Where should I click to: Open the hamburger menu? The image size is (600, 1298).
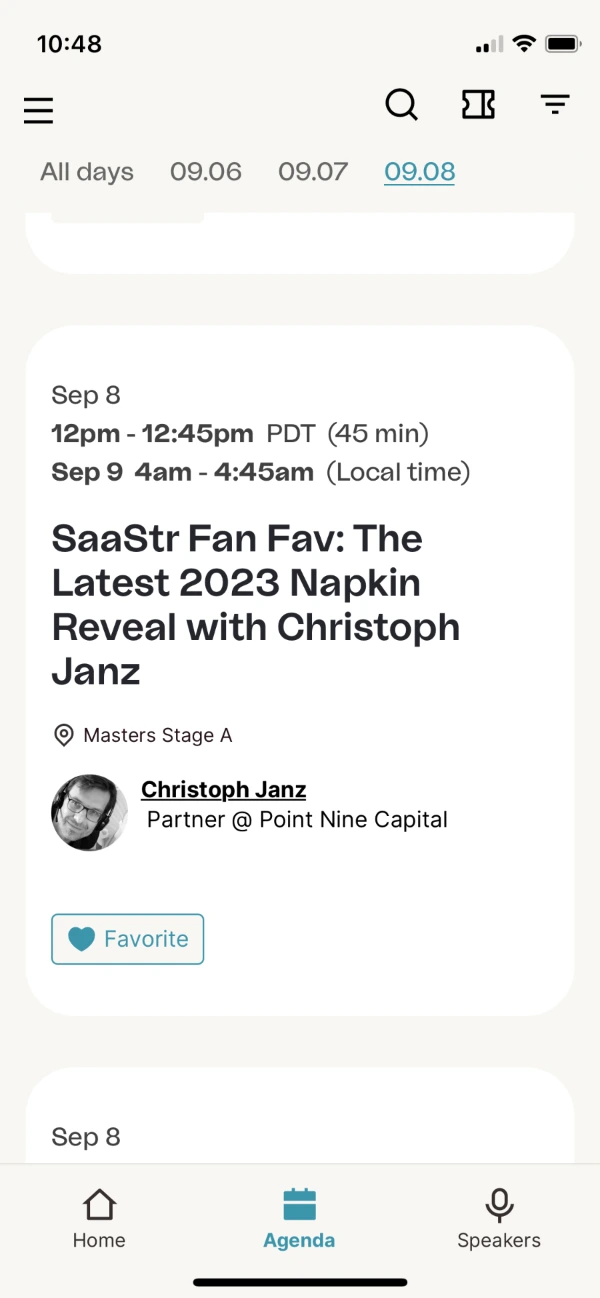(x=39, y=109)
